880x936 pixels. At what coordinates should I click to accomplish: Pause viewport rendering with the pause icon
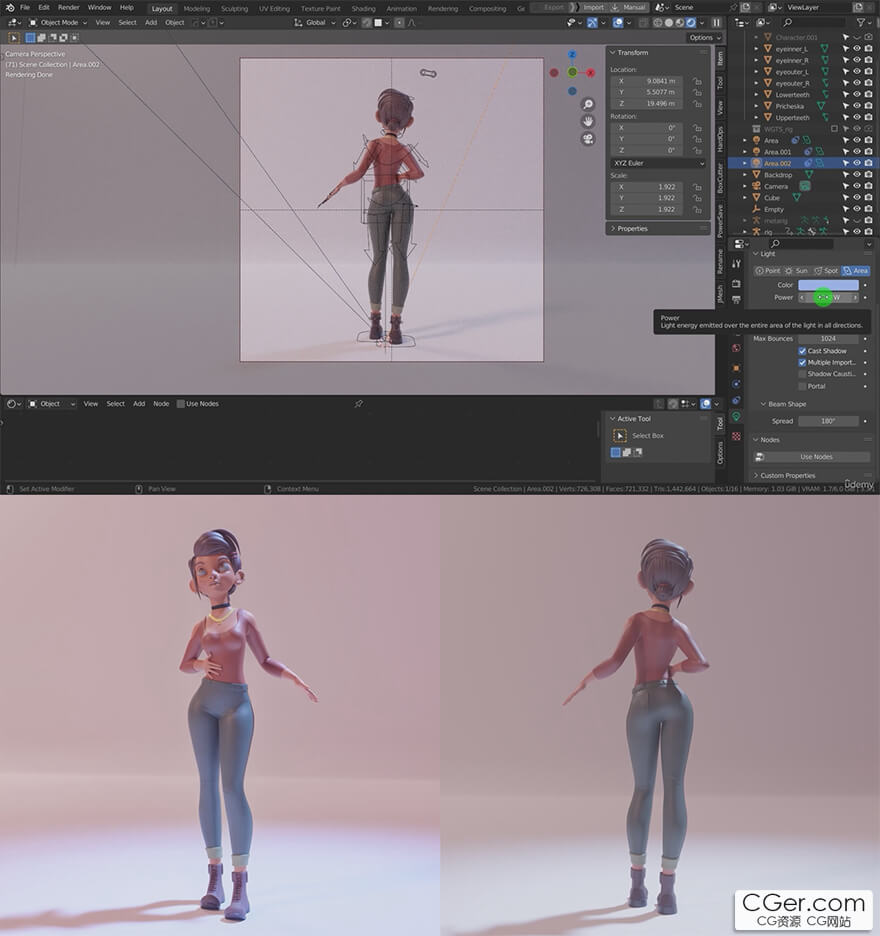point(716,22)
